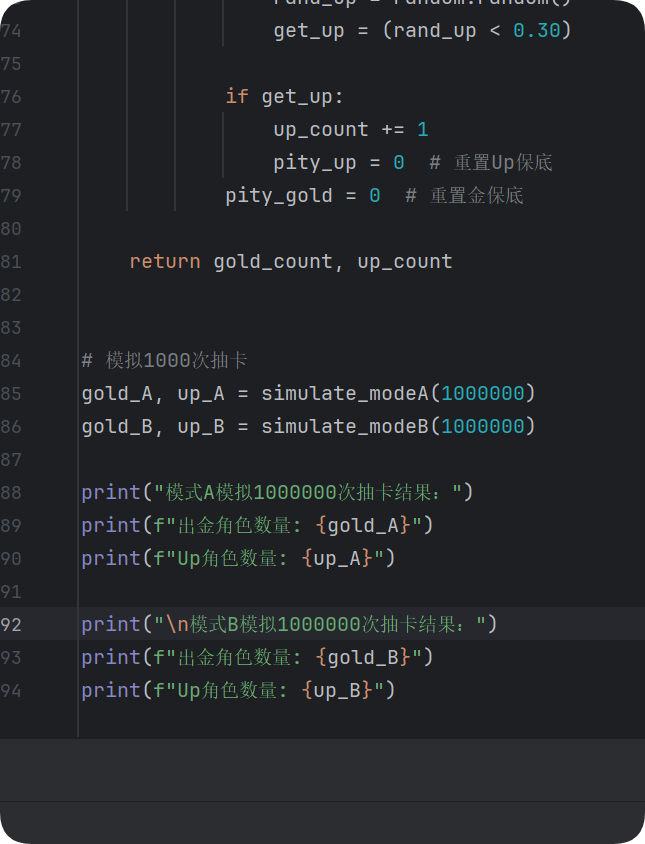Click 'up_count += 1' on line 77
This screenshot has width=645, height=844.
tap(350, 129)
